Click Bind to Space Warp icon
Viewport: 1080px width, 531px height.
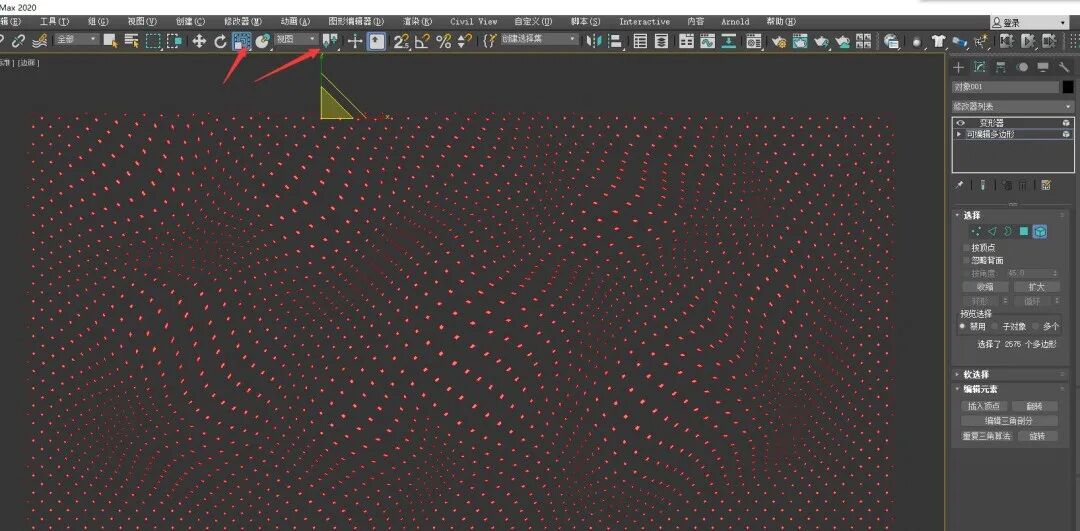(39, 41)
